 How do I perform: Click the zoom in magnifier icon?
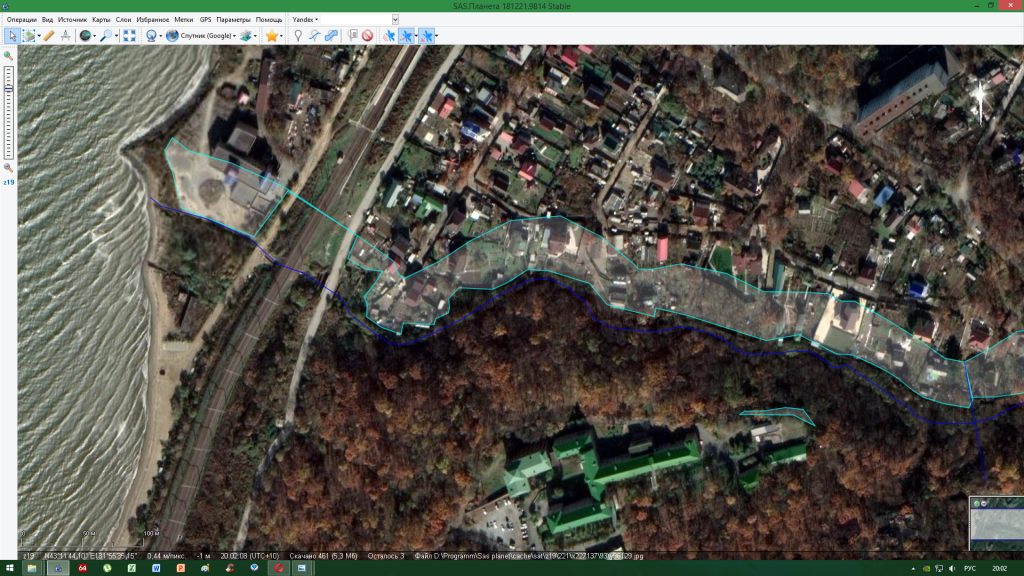[x=9, y=56]
